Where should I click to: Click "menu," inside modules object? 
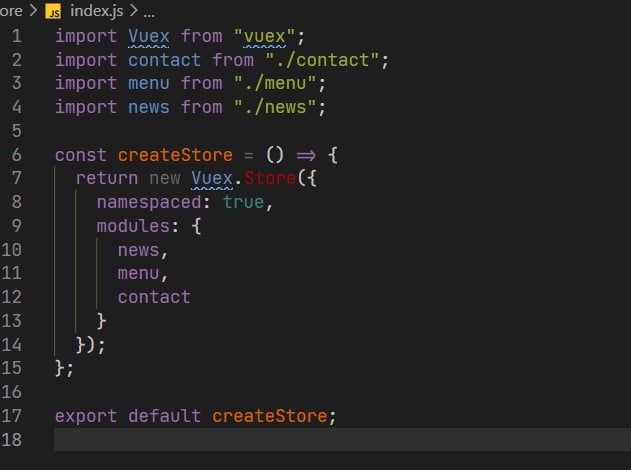142,273
